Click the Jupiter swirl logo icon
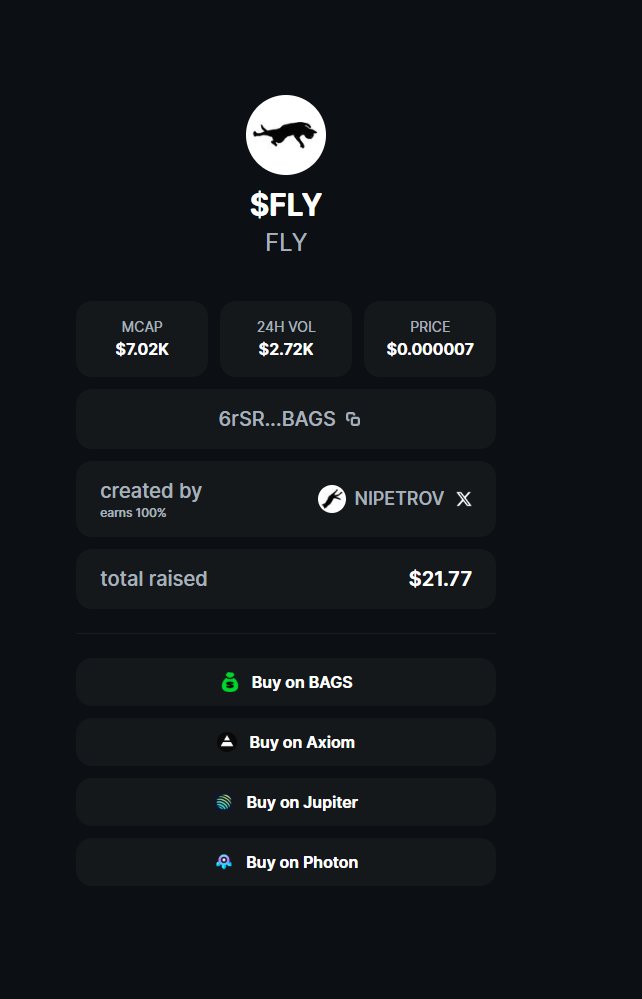This screenshot has height=999, width=642. (224, 802)
